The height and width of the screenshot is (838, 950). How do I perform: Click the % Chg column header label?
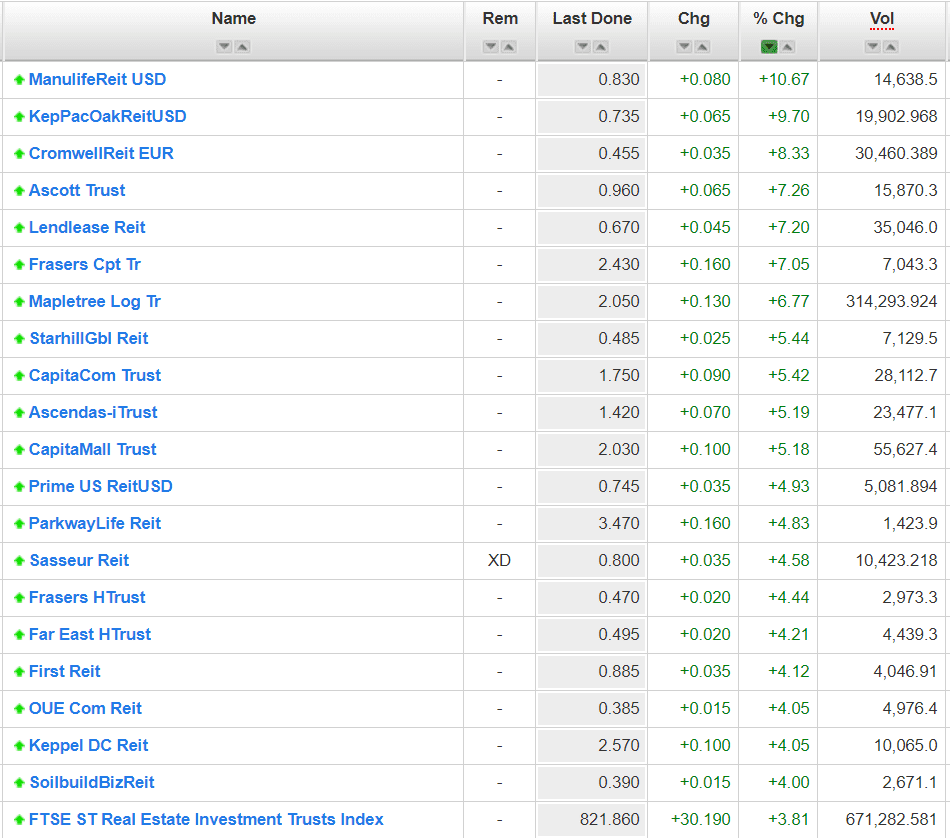click(779, 19)
